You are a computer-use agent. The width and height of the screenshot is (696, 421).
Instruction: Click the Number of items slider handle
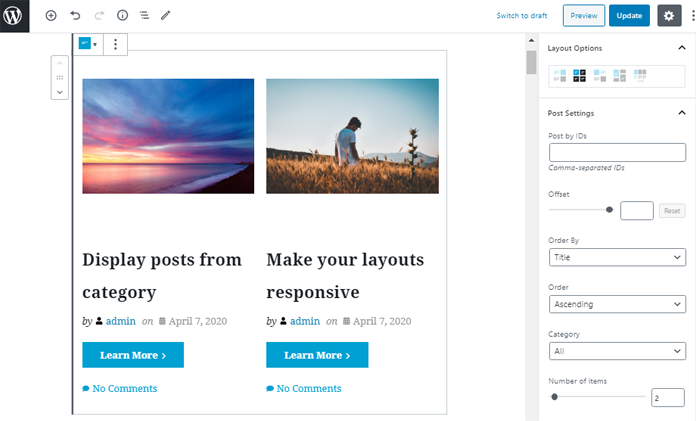coord(554,397)
